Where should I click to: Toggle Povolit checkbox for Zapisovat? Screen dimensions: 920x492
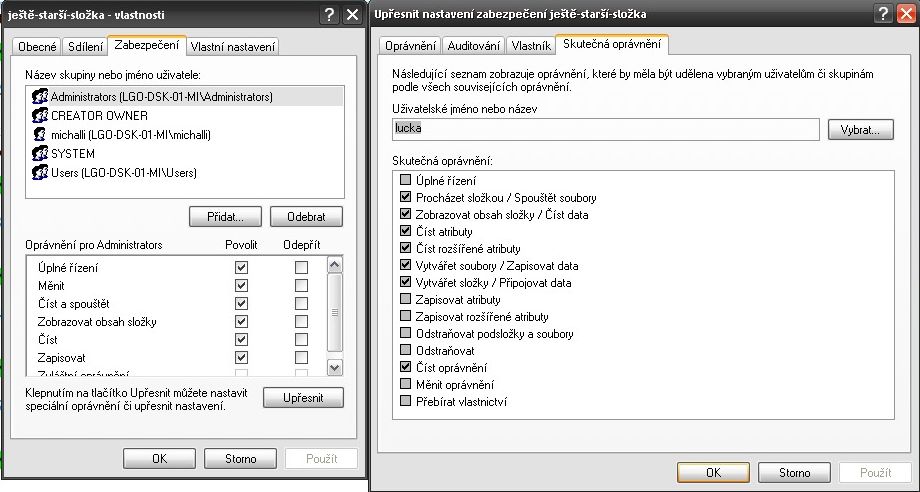pyautogui.click(x=241, y=358)
